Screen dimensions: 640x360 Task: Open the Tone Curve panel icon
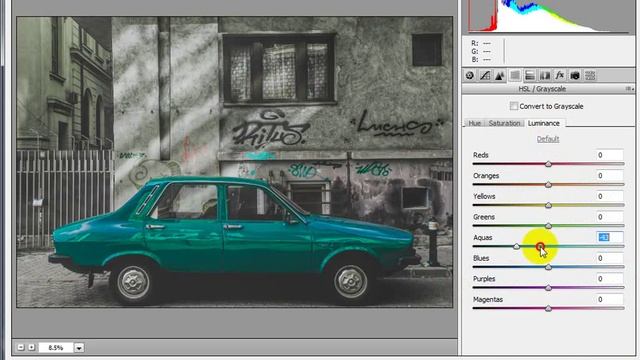pos(485,76)
